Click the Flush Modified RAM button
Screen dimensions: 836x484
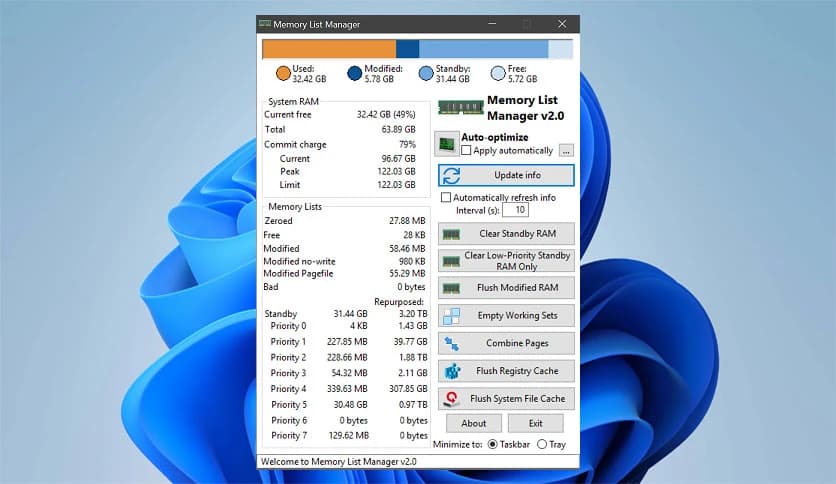506,288
